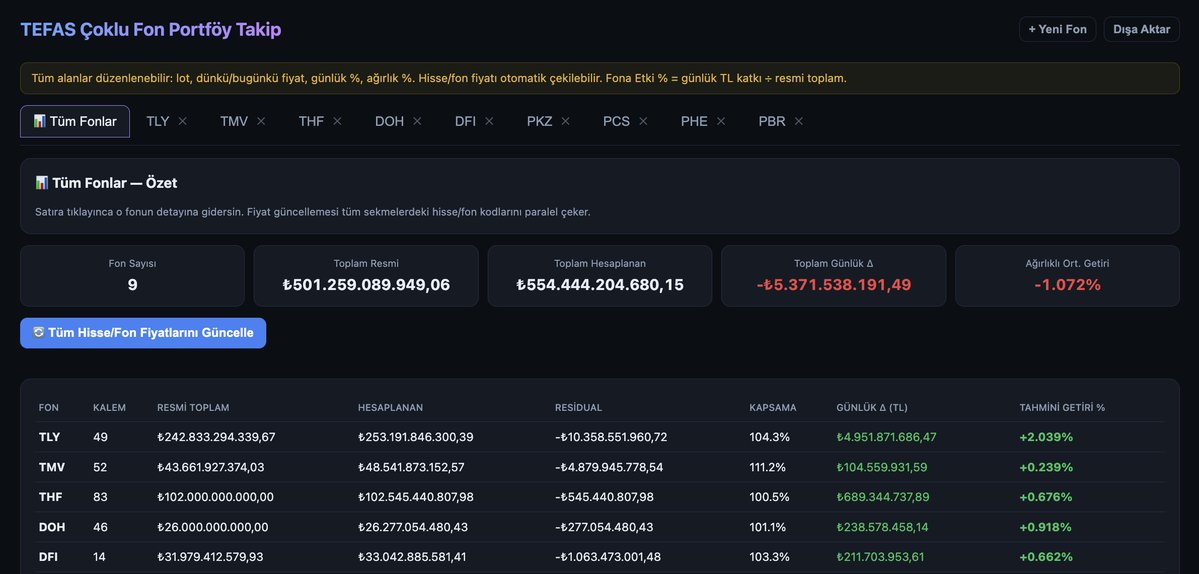
Task: Click TMV estimated return +0.239%
Action: pyautogui.click(x=1046, y=467)
